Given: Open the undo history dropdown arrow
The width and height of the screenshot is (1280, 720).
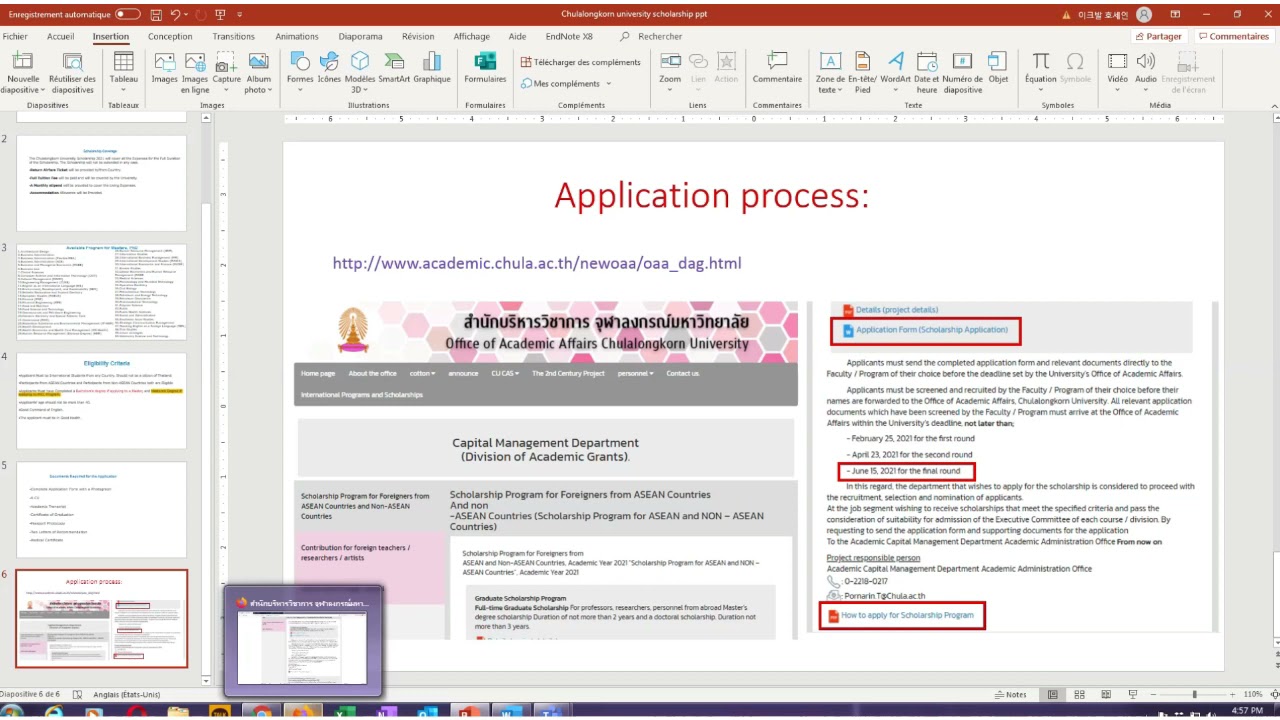Looking at the screenshot, I should tap(188, 15).
